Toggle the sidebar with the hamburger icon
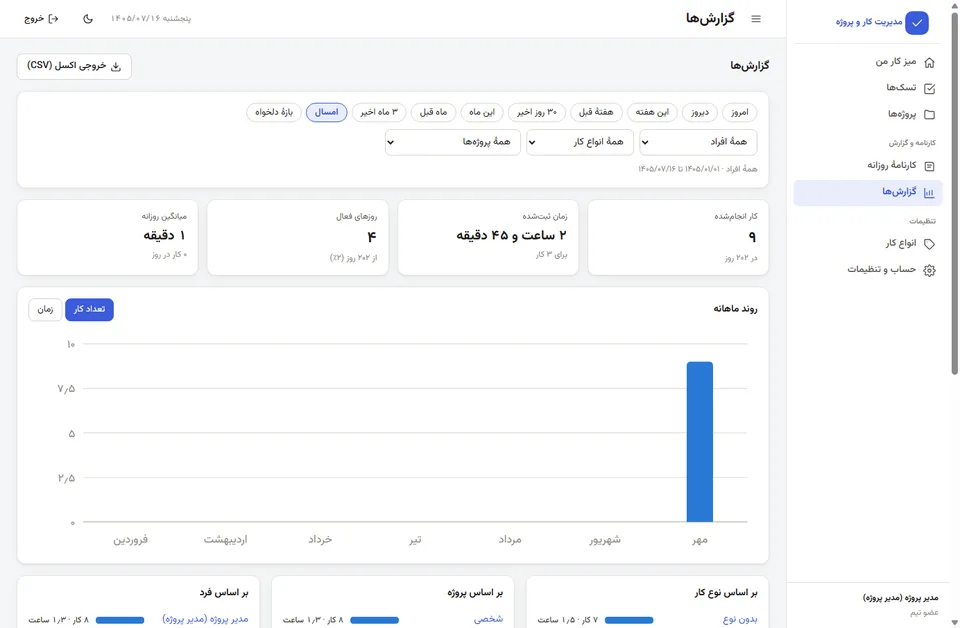The image size is (960, 628). (x=756, y=19)
